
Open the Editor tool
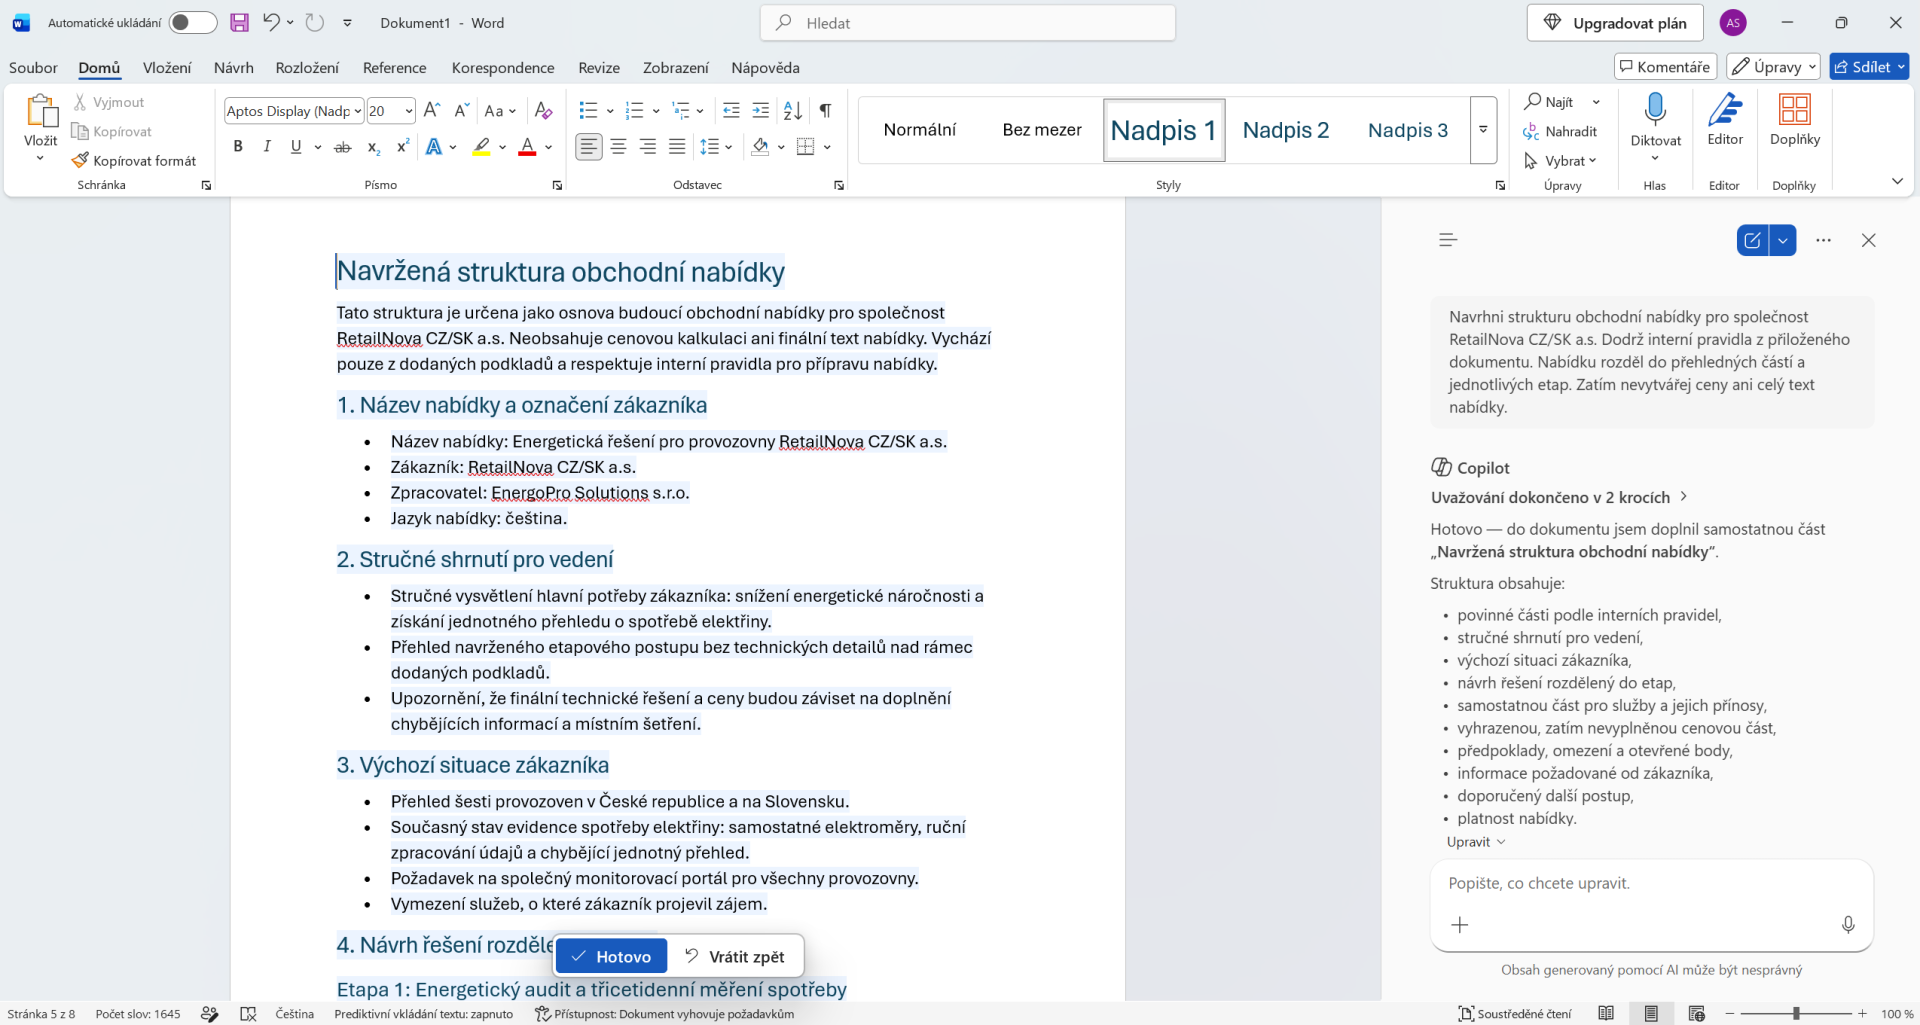[x=1725, y=122]
